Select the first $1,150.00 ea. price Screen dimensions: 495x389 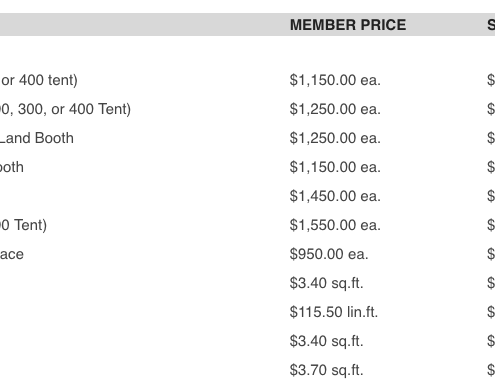point(335,80)
